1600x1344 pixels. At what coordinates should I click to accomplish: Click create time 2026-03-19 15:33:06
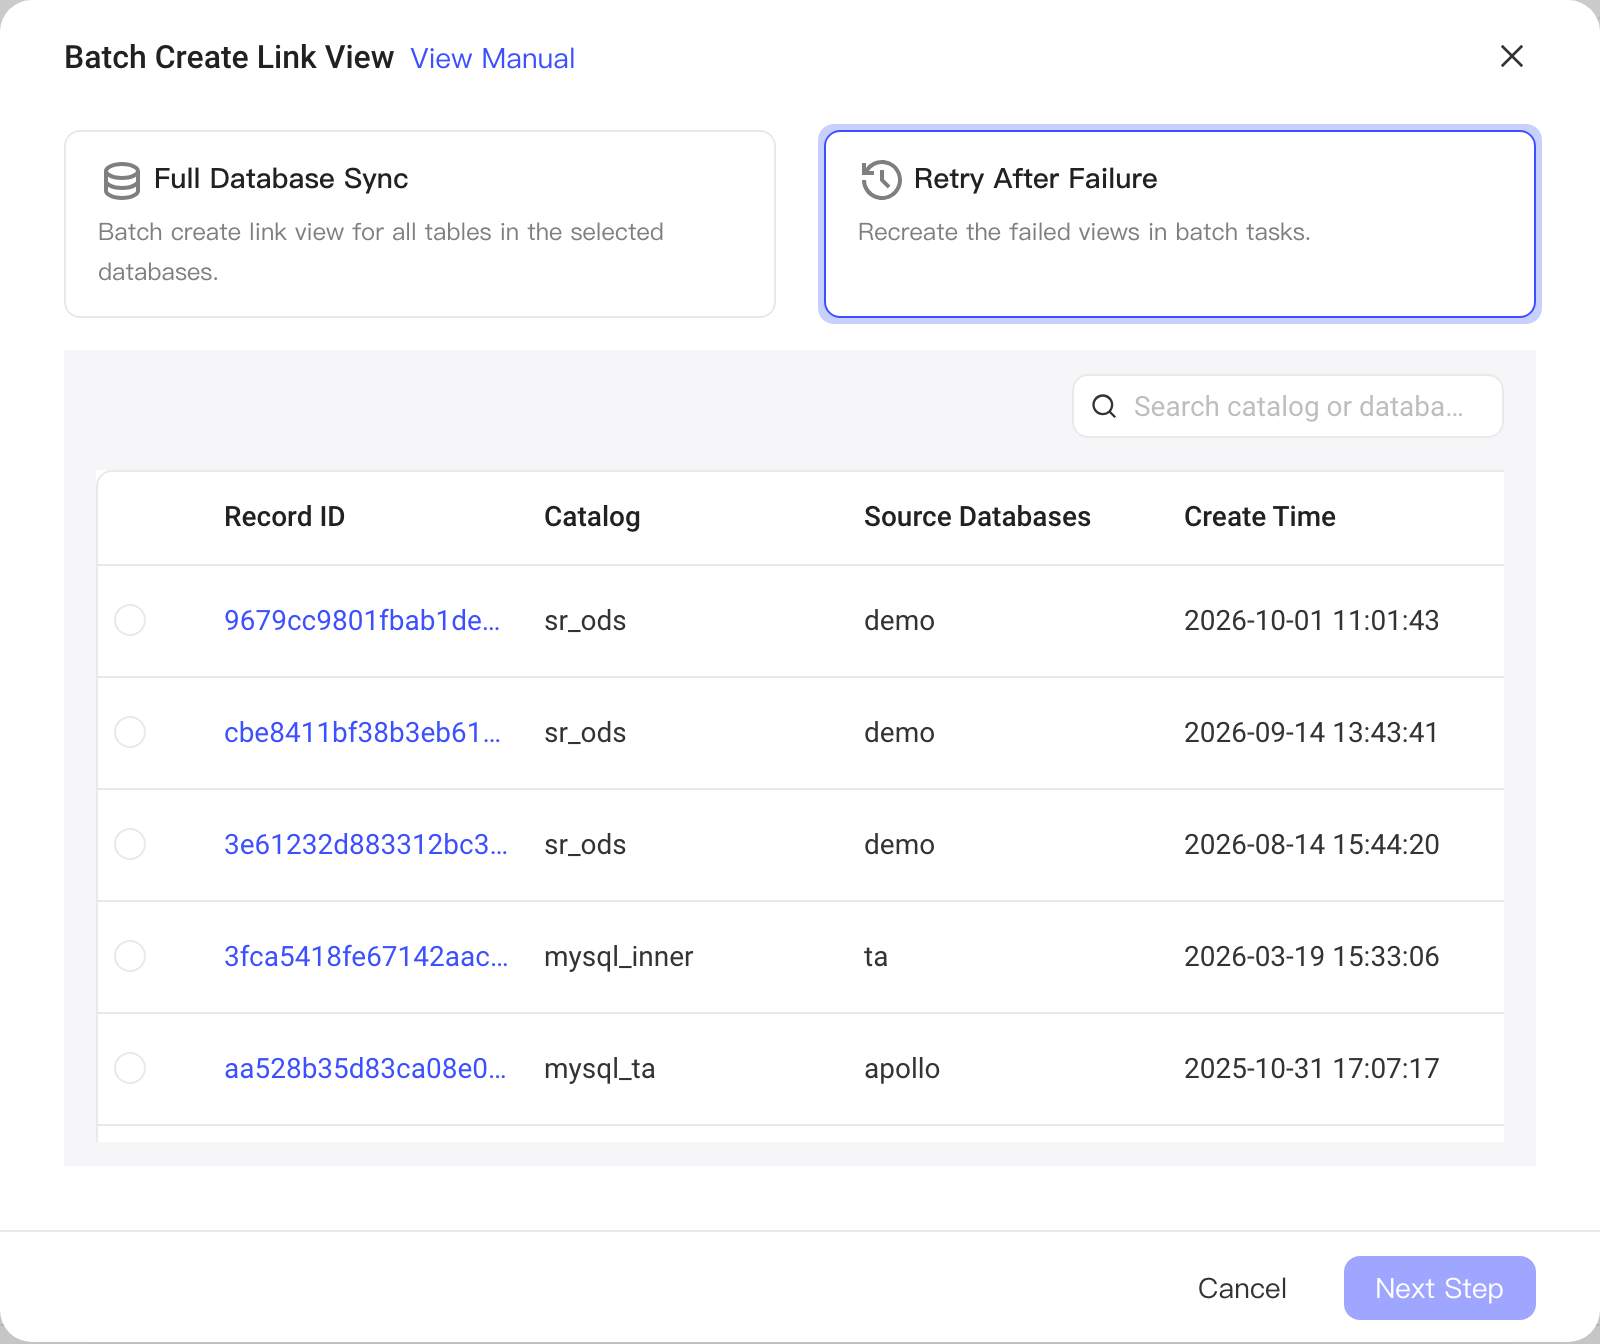point(1311,956)
